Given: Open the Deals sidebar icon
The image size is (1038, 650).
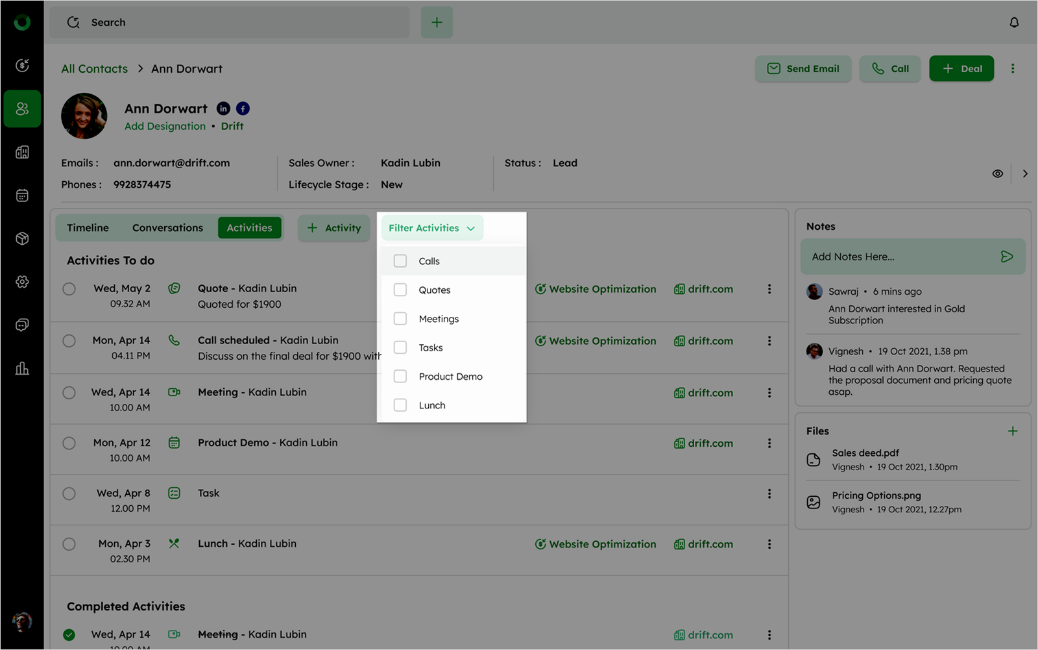Looking at the screenshot, I should tap(22, 65).
